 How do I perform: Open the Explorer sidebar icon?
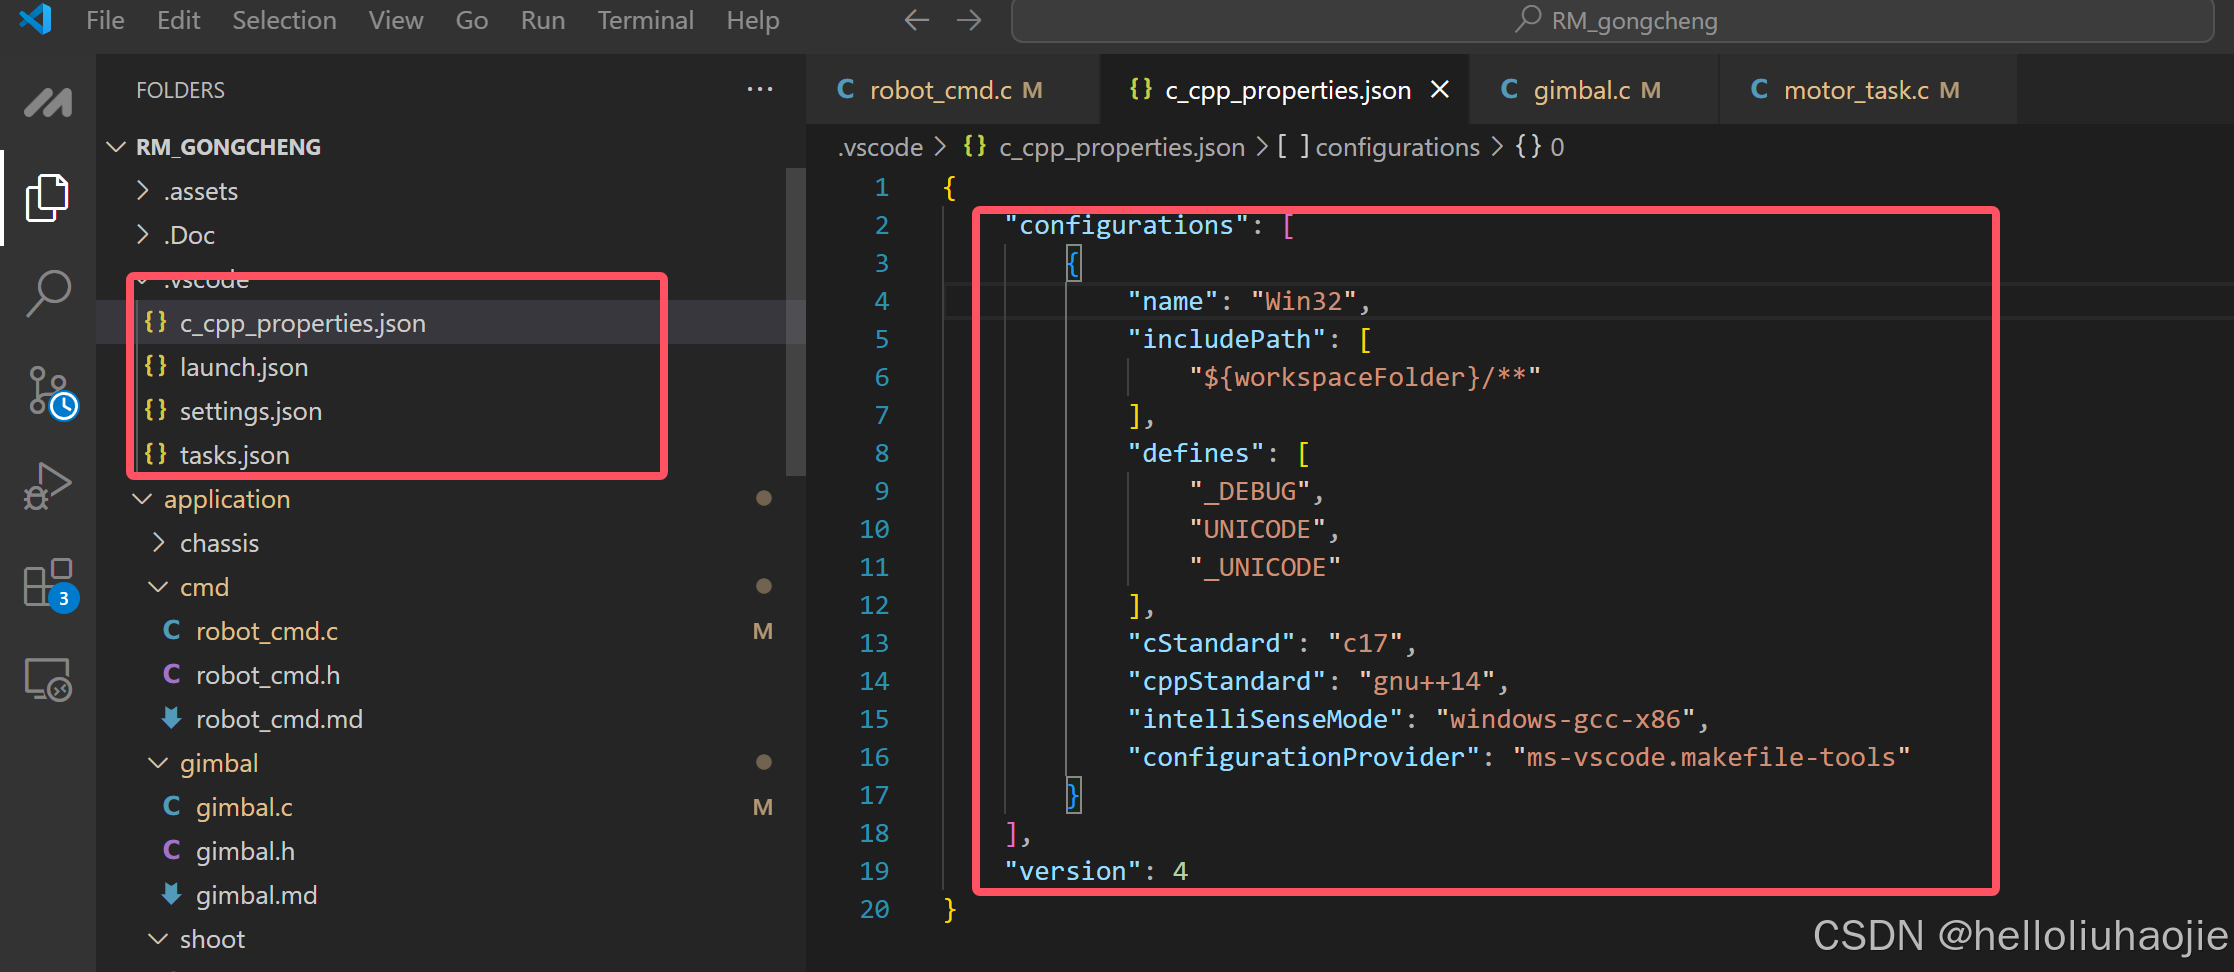point(47,197)
